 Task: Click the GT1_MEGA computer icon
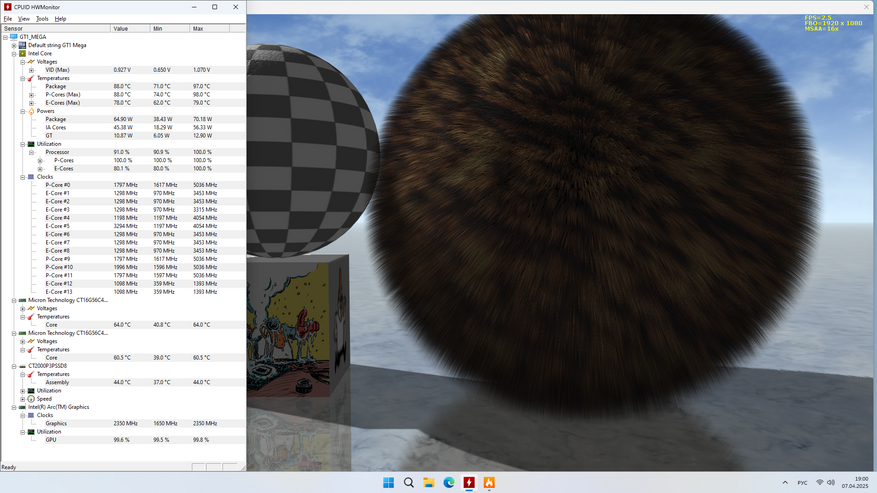pyautogui.click(x=14, y=37)
